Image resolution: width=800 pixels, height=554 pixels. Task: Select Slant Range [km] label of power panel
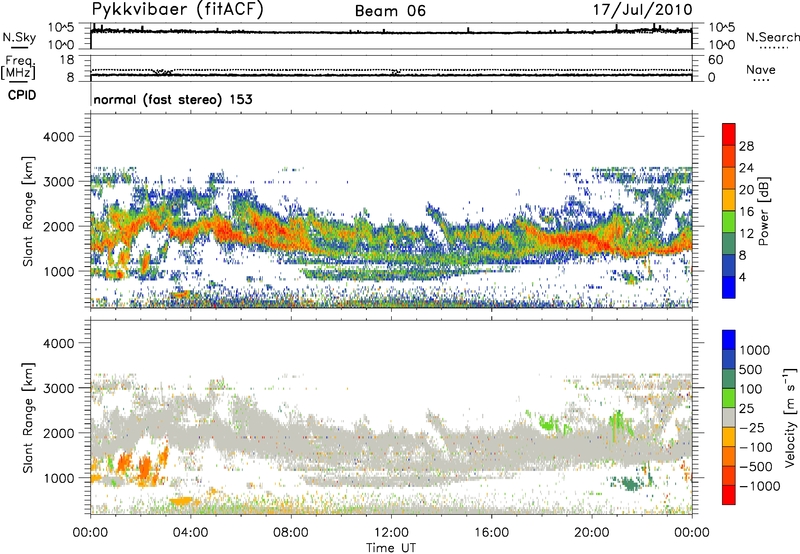point(28,211)
